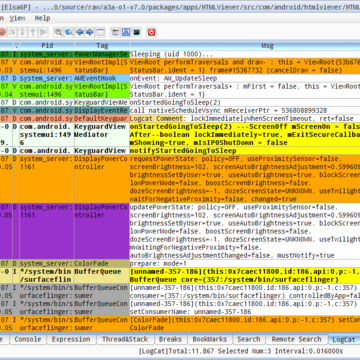Select the LogCat tab

click(344, 339)
